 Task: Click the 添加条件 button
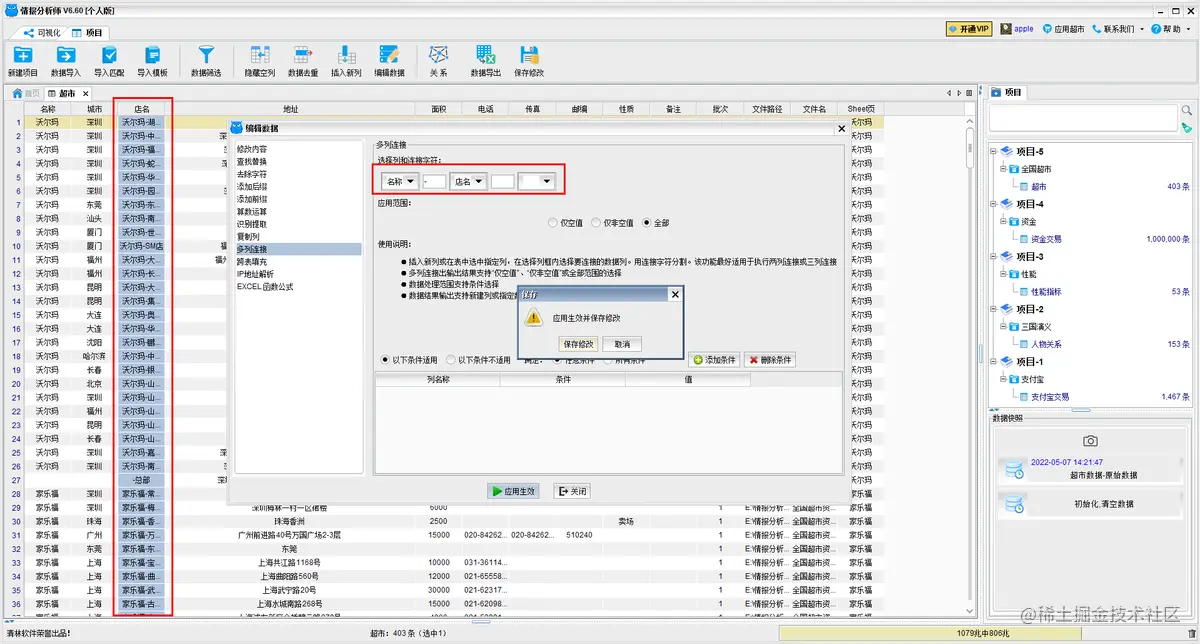click(x=713, y=360)
